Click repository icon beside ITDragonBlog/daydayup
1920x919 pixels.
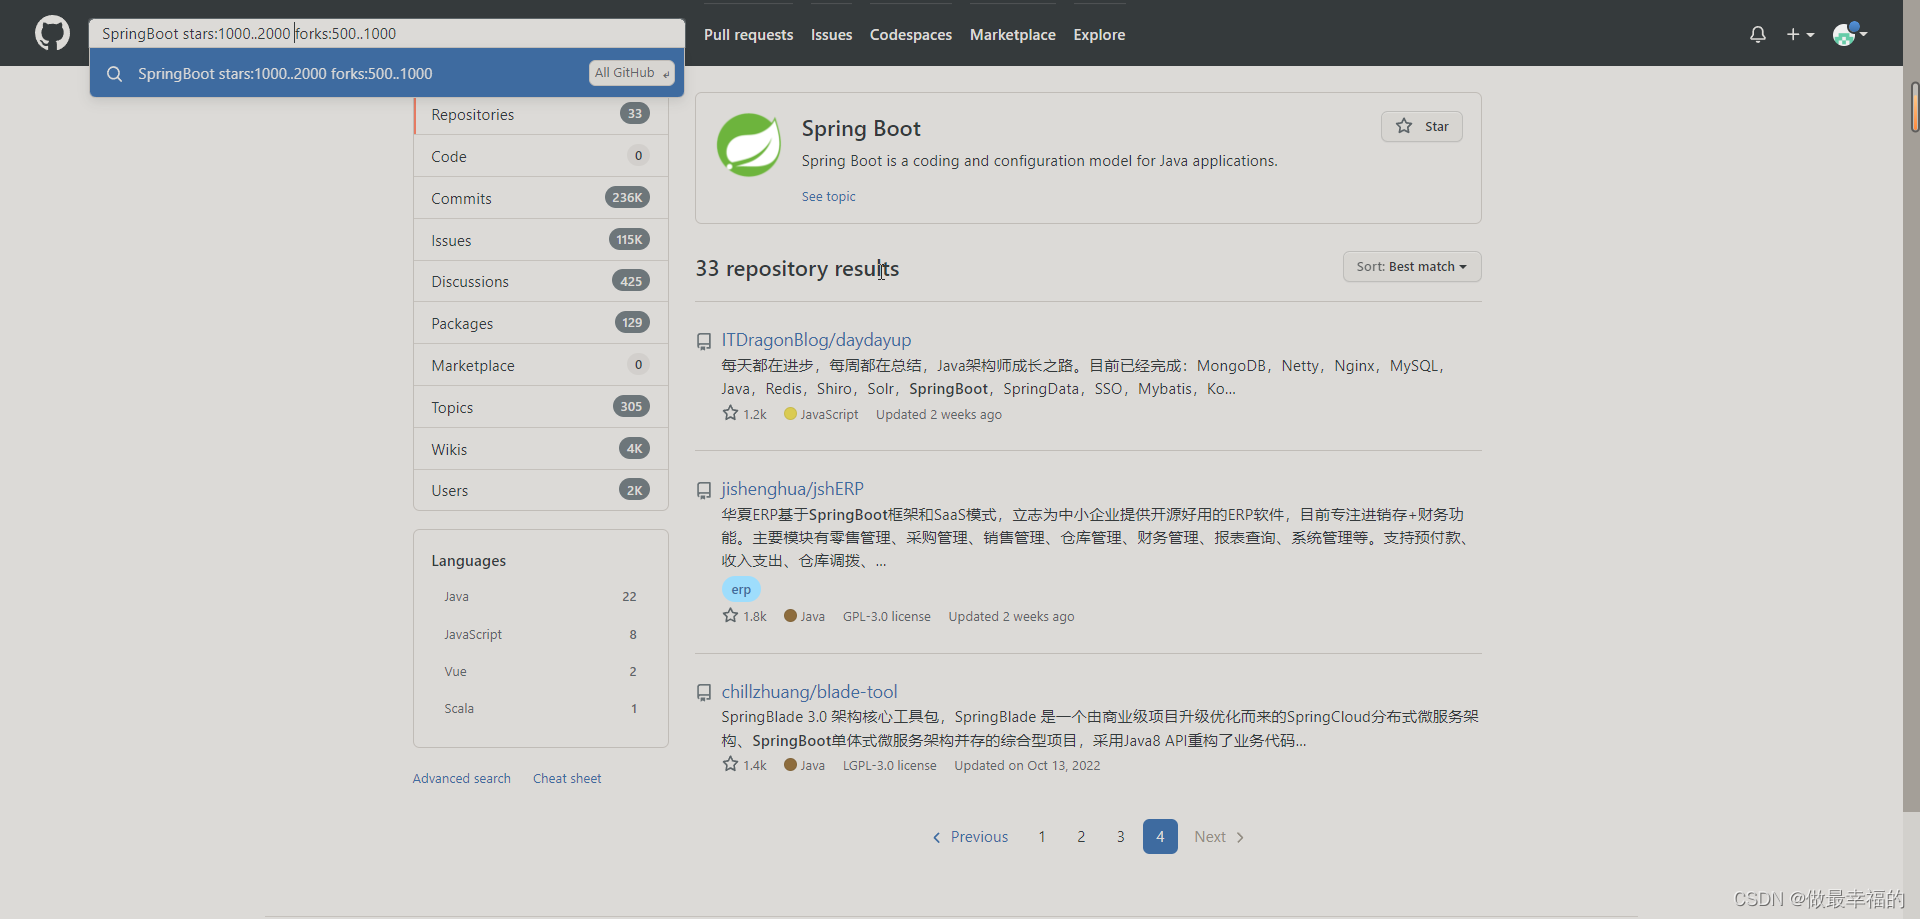point(704,341)
